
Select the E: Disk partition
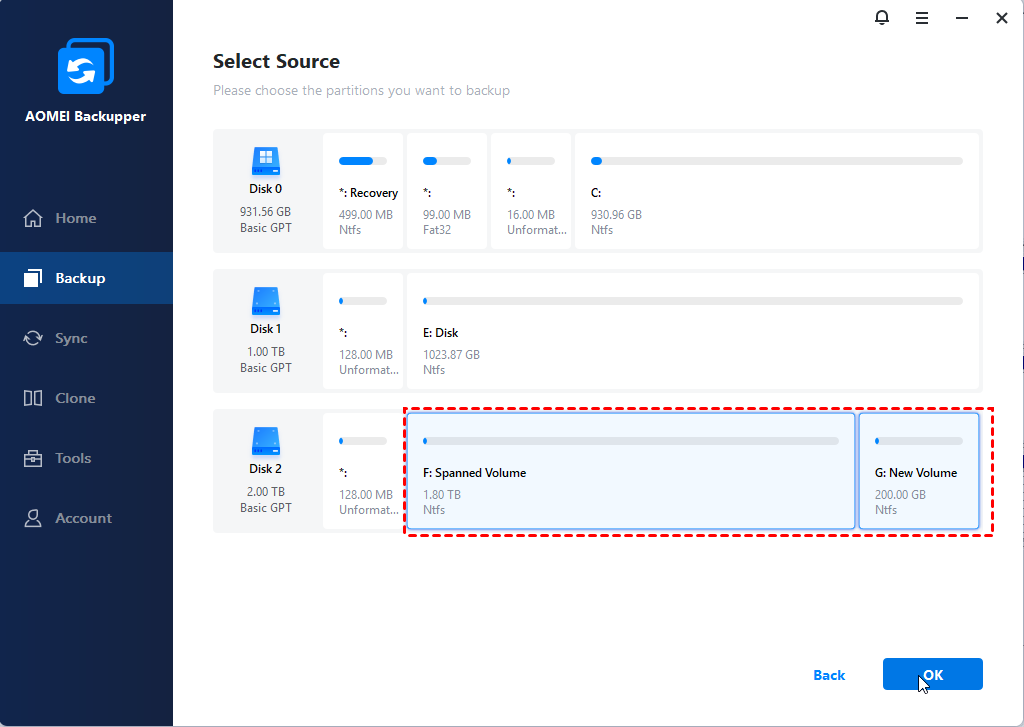pos(693,331)
